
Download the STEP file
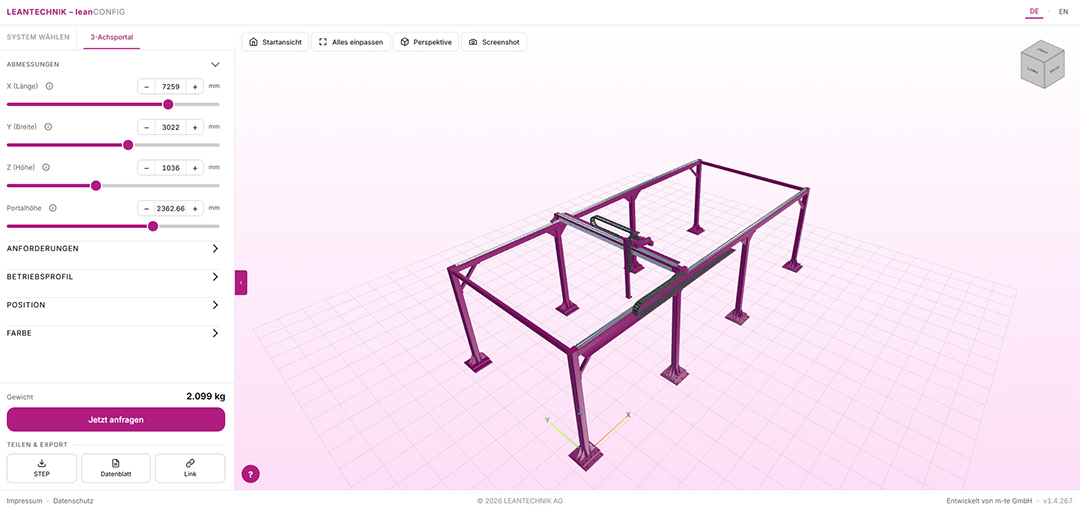point(41,468)
